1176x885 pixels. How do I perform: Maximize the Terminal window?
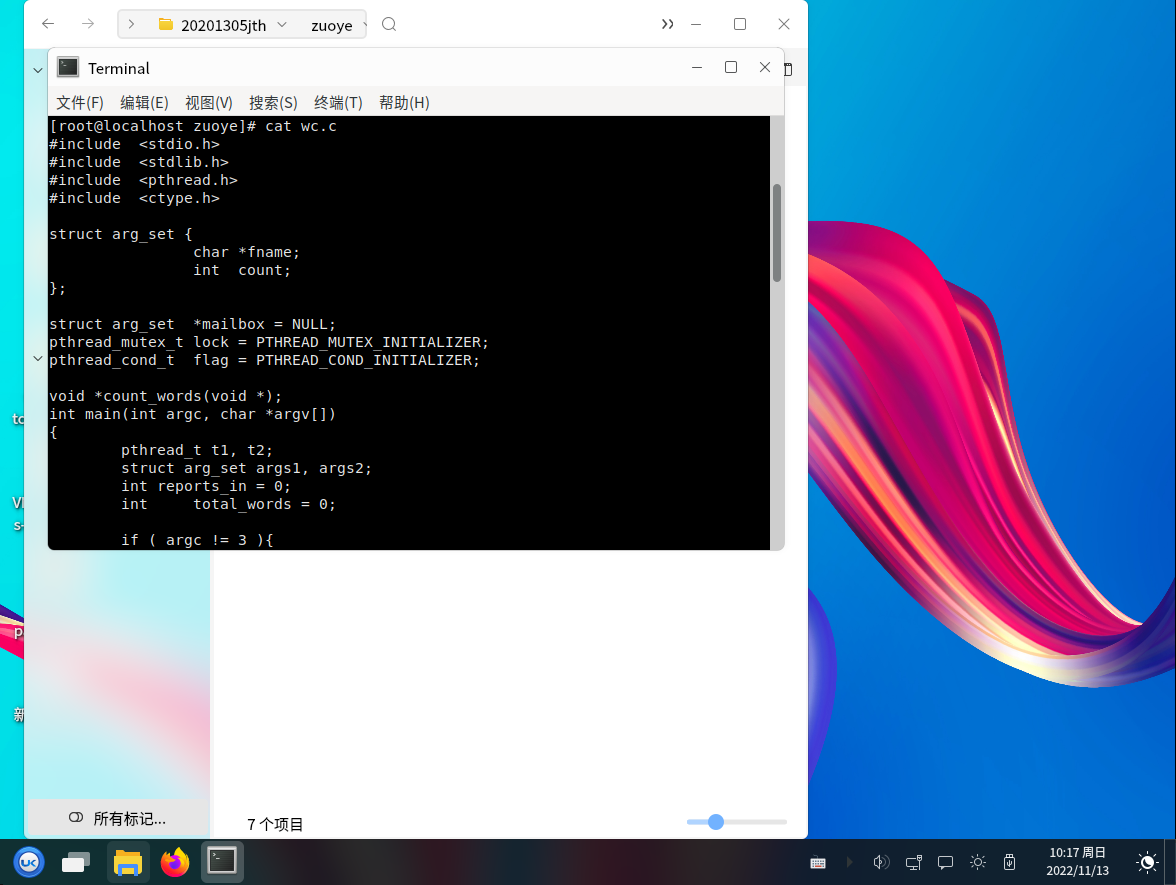[730, 68]
